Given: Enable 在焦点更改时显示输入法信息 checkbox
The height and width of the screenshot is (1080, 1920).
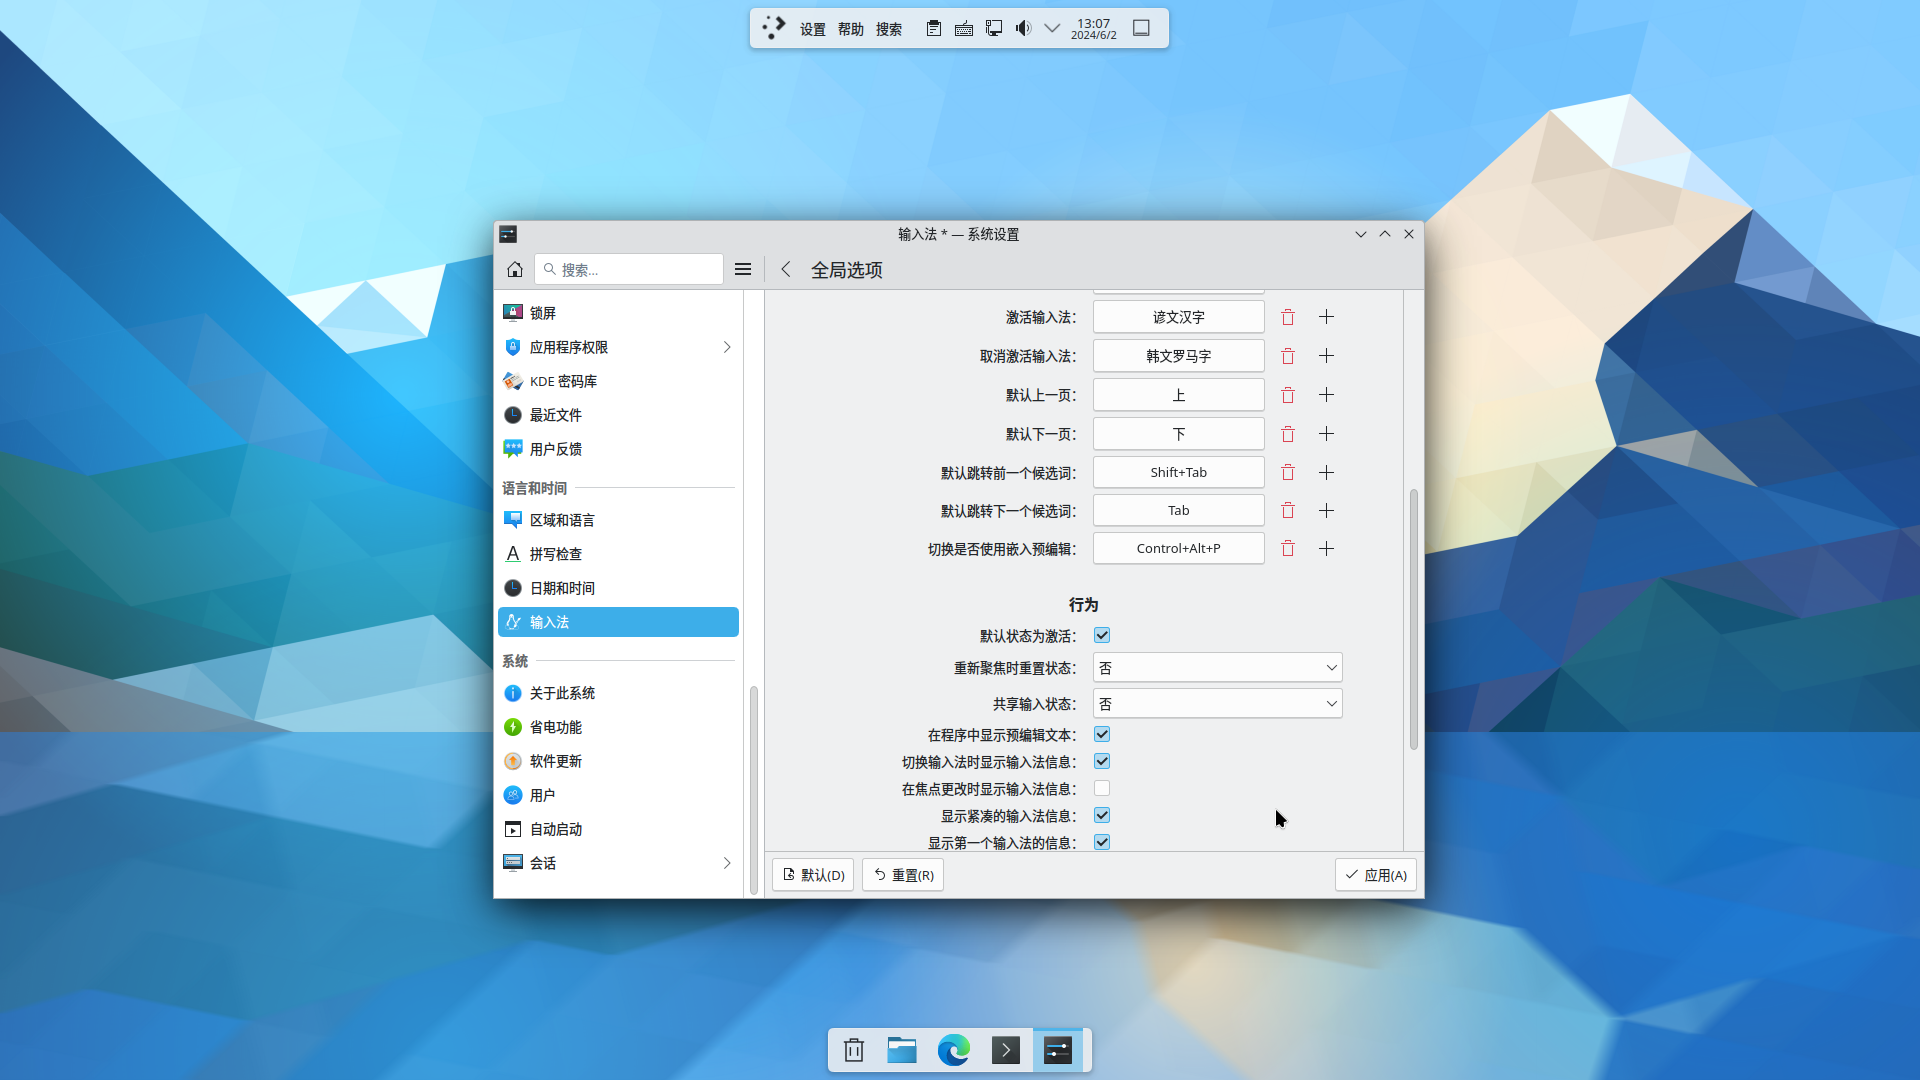Looking at the screenshot, I should click(1102, 789).
